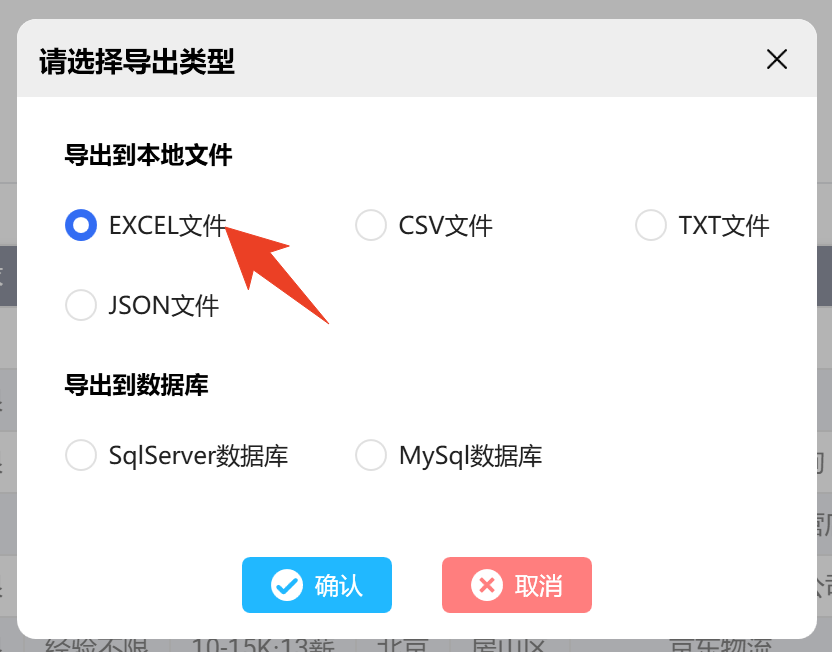Click the 导出到本地文件 section heading

pos(149,155)
